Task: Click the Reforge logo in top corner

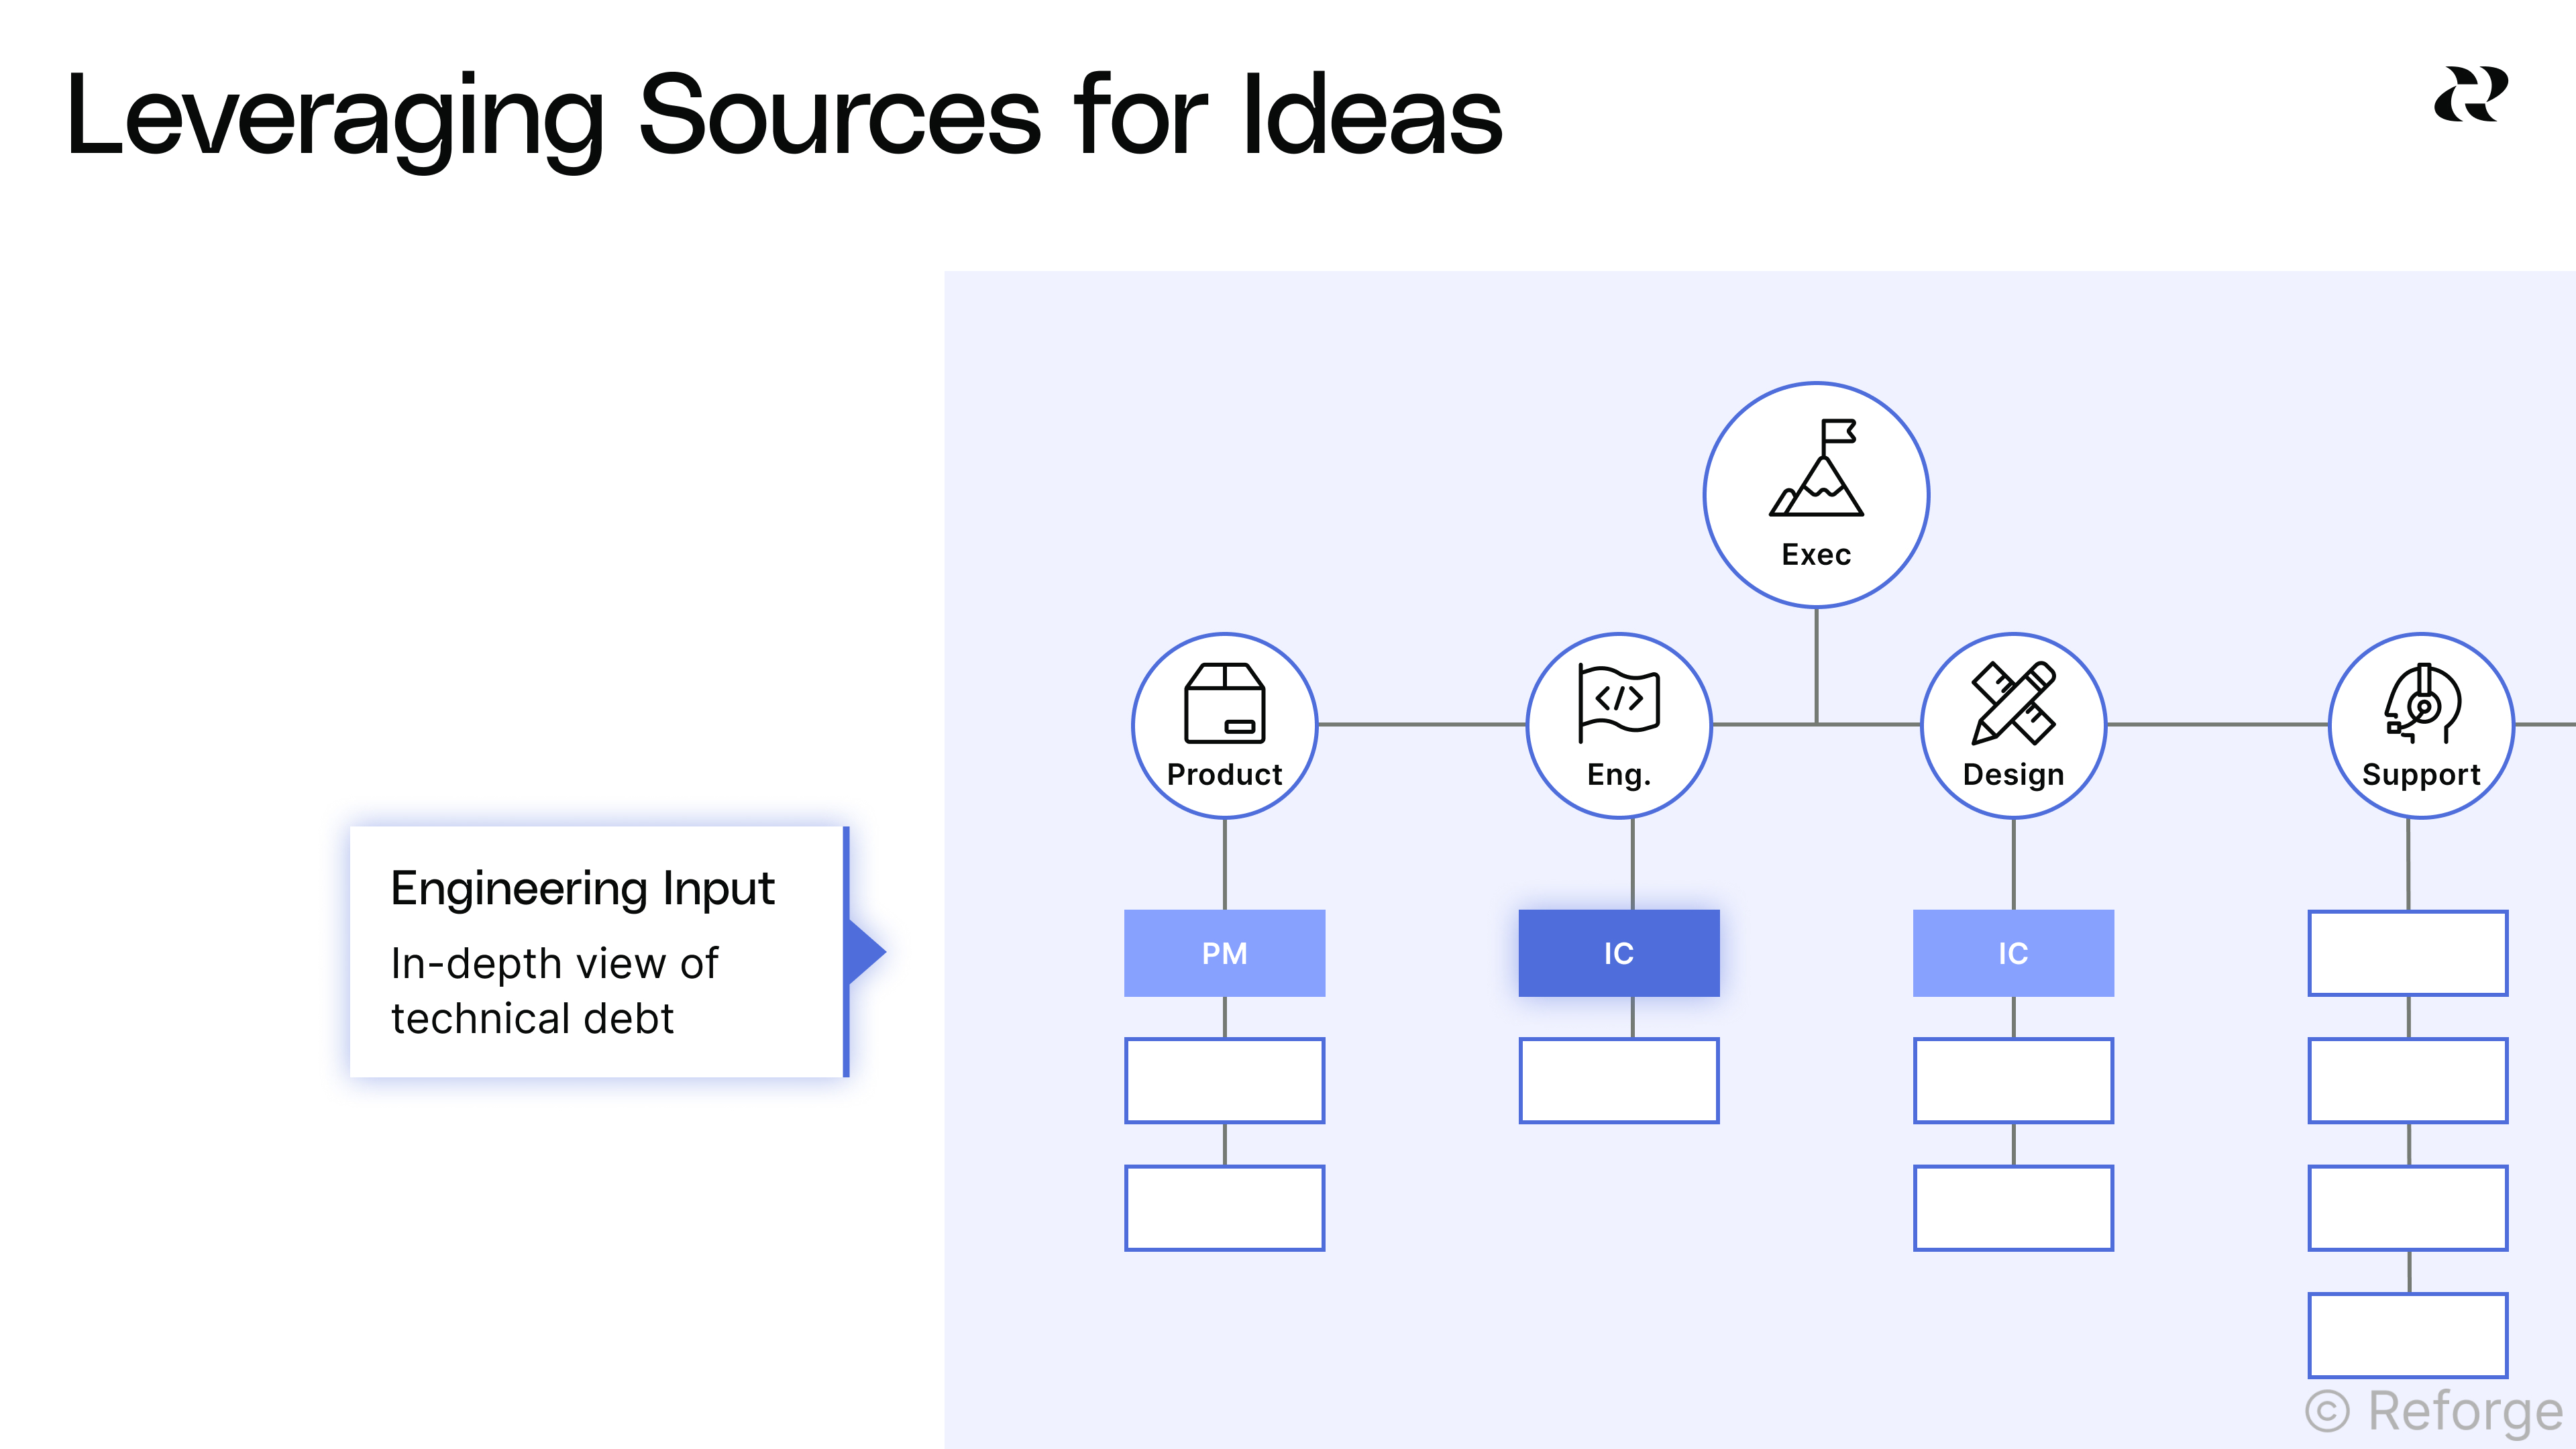Action: (2470, 95)
